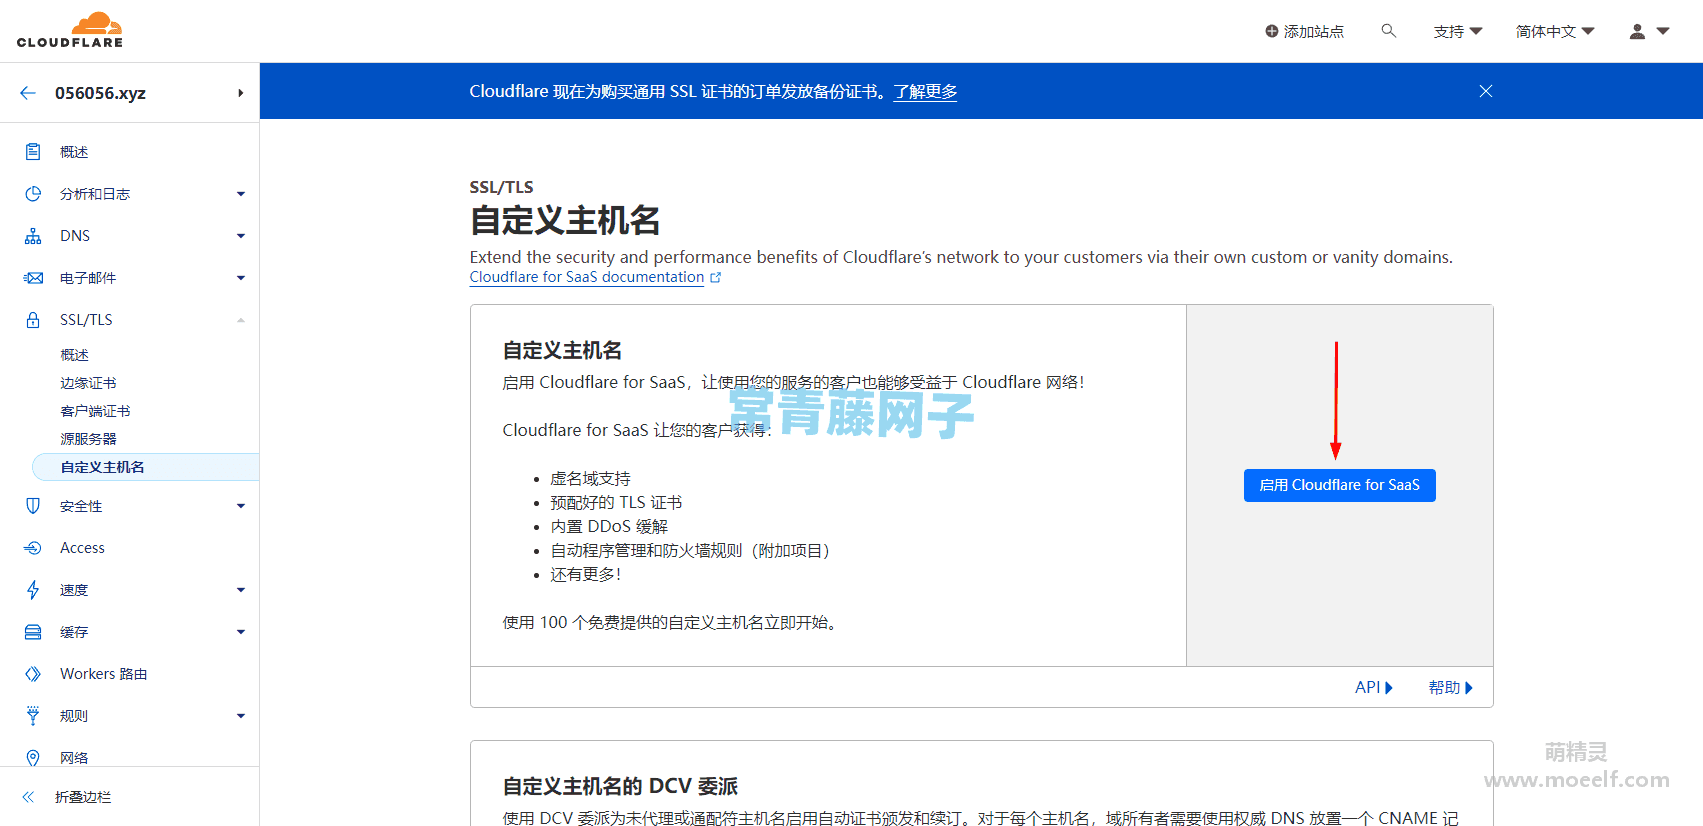Click external link icon after documentation link

715,278
